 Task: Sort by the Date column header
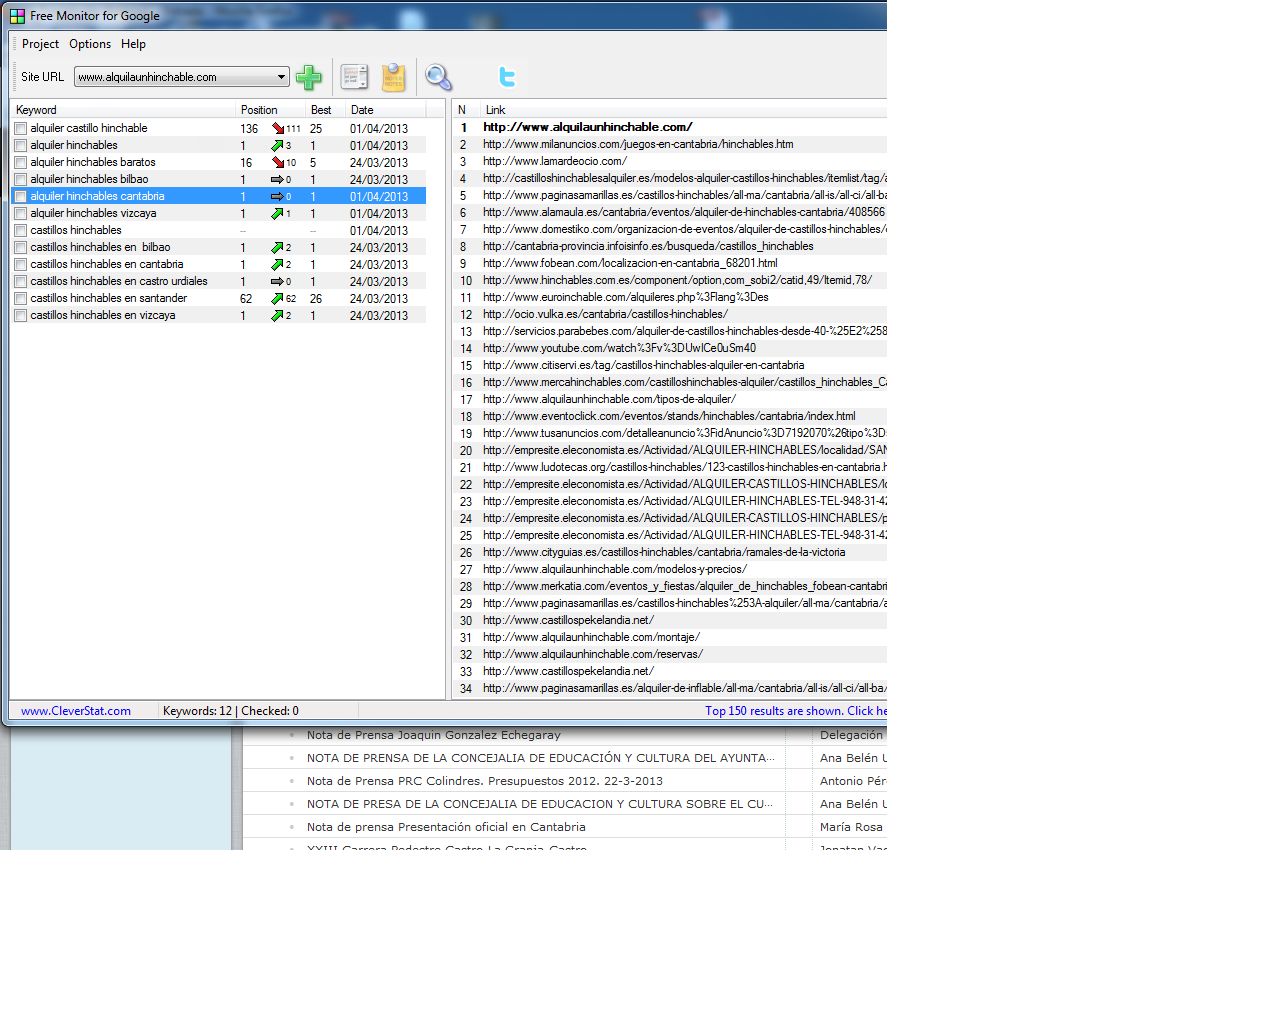click(386, 110)
